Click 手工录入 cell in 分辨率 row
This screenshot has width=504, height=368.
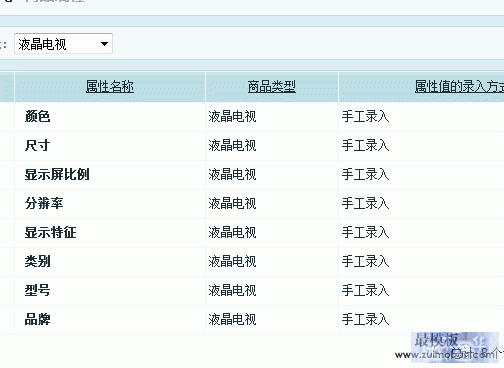pos(365,204)
